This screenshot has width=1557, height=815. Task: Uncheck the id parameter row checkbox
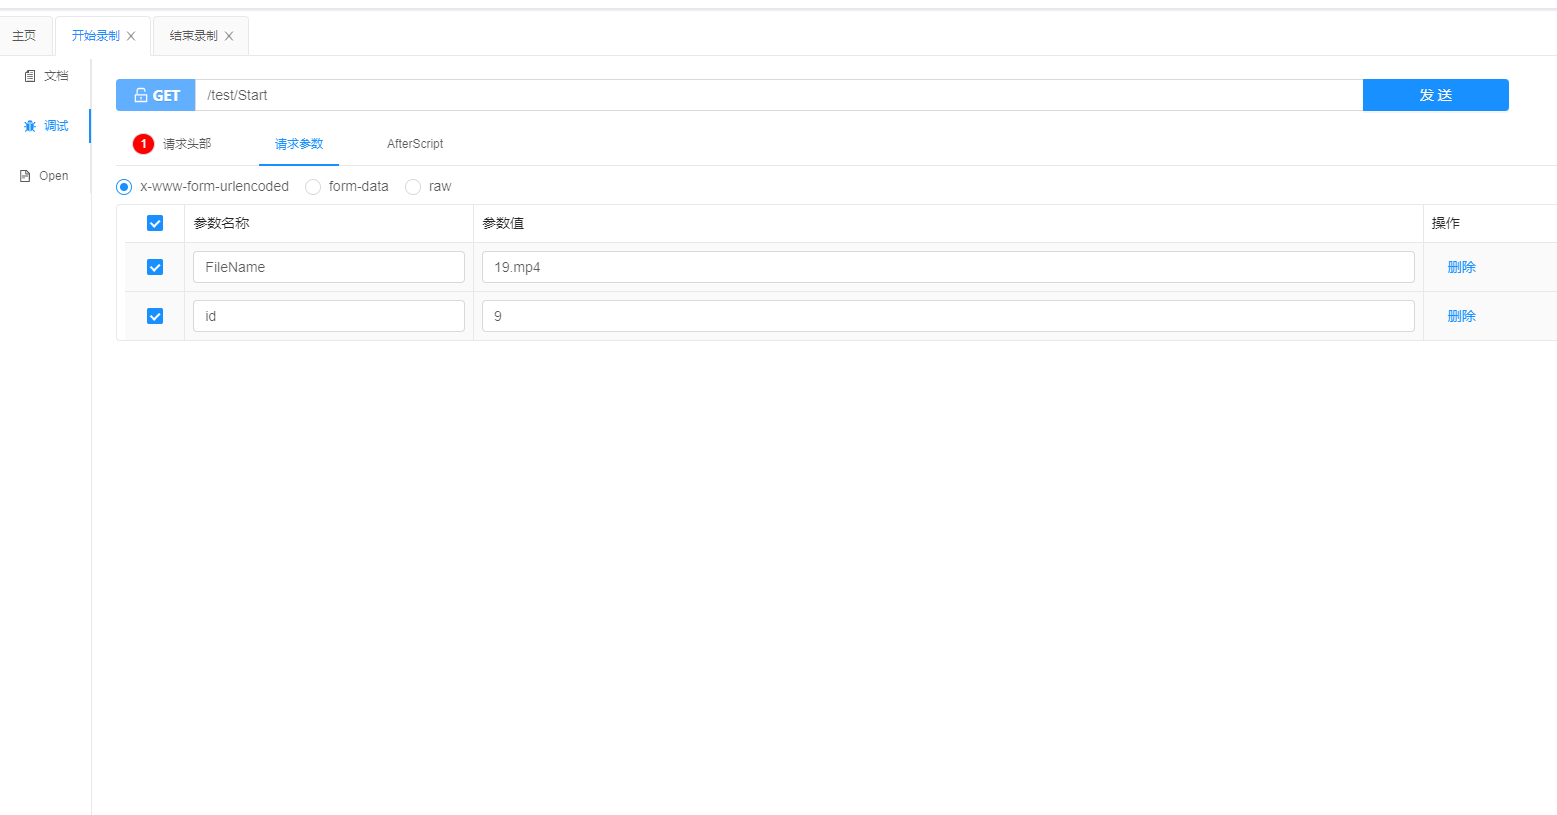click(155, 315)
